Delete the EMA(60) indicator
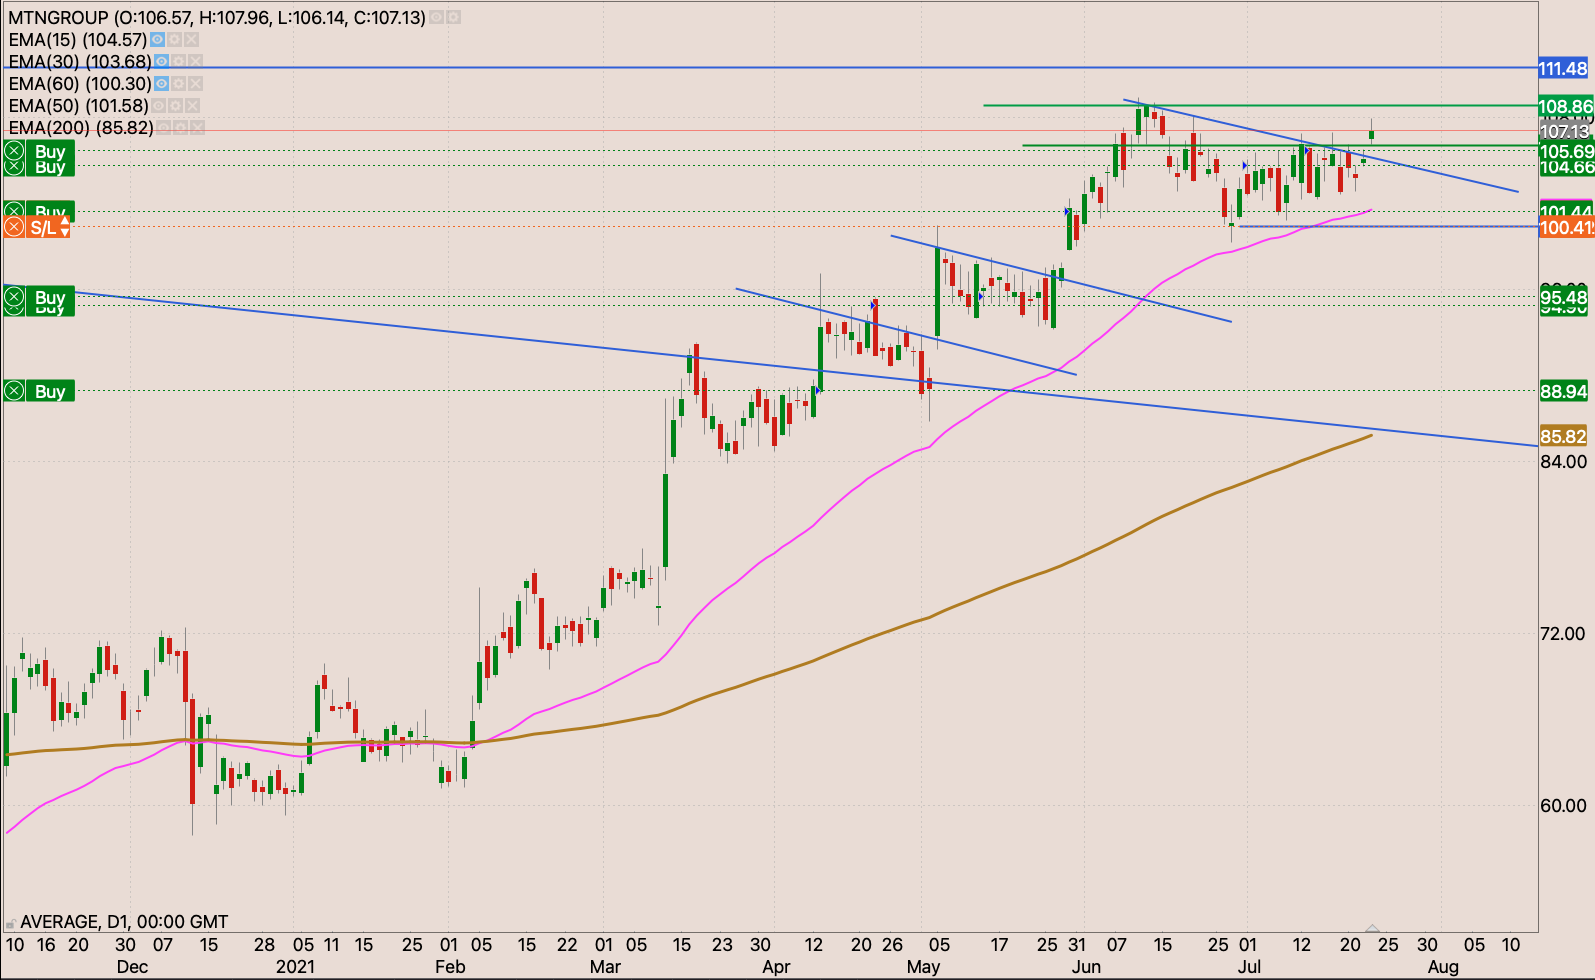 pyautogui.click(x=196, y=84)
